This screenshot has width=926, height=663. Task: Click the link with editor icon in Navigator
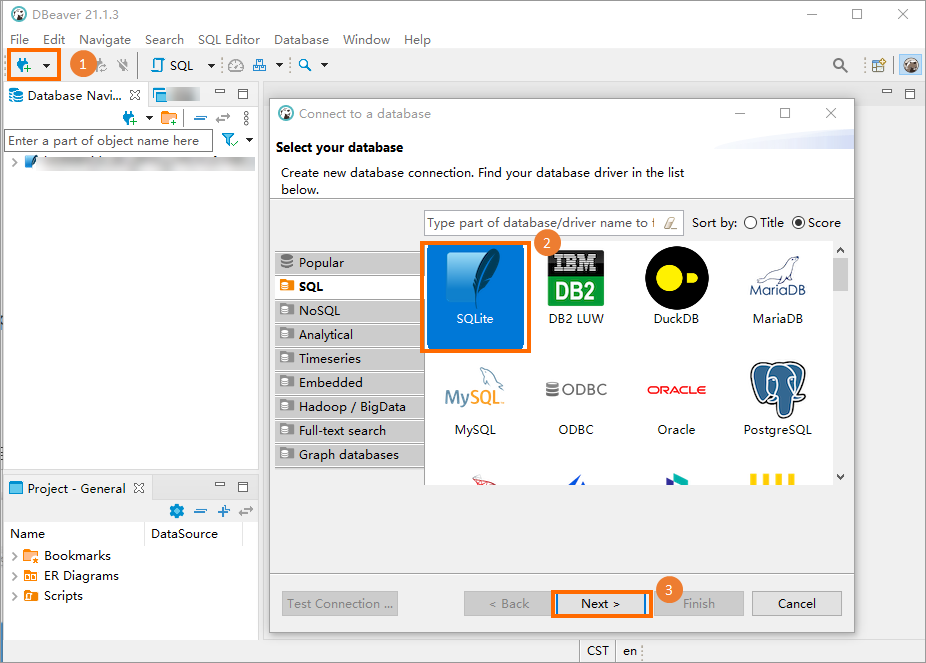223,118
